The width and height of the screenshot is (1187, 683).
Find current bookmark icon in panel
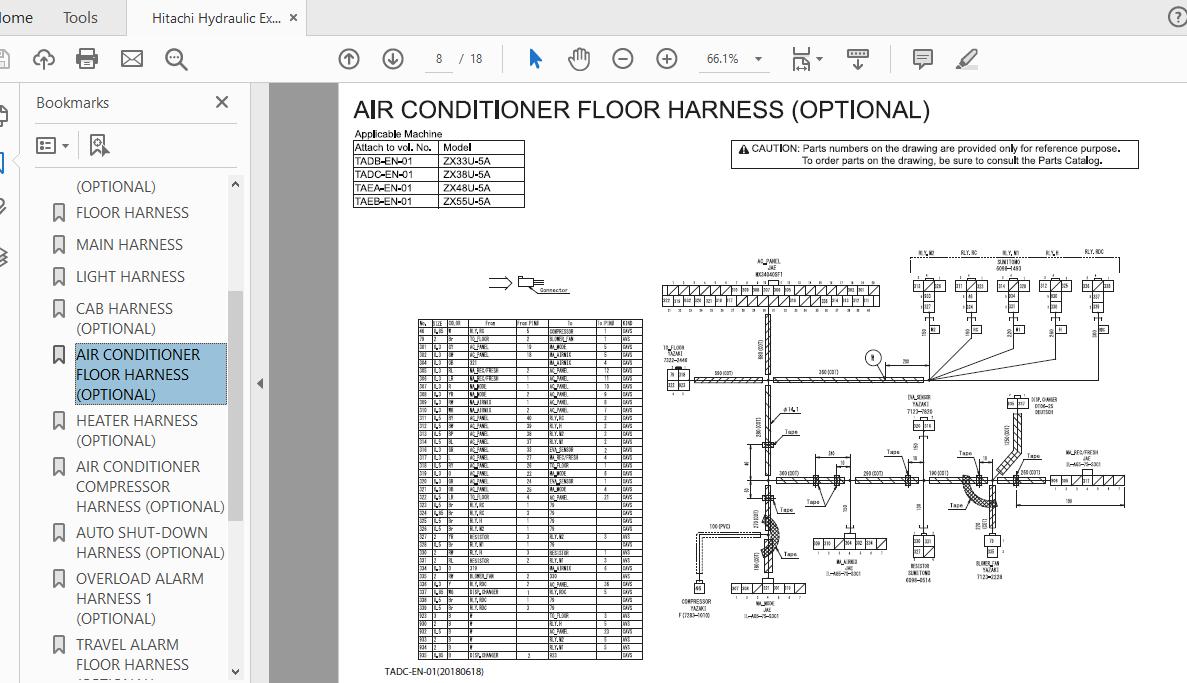coord(99,145)
